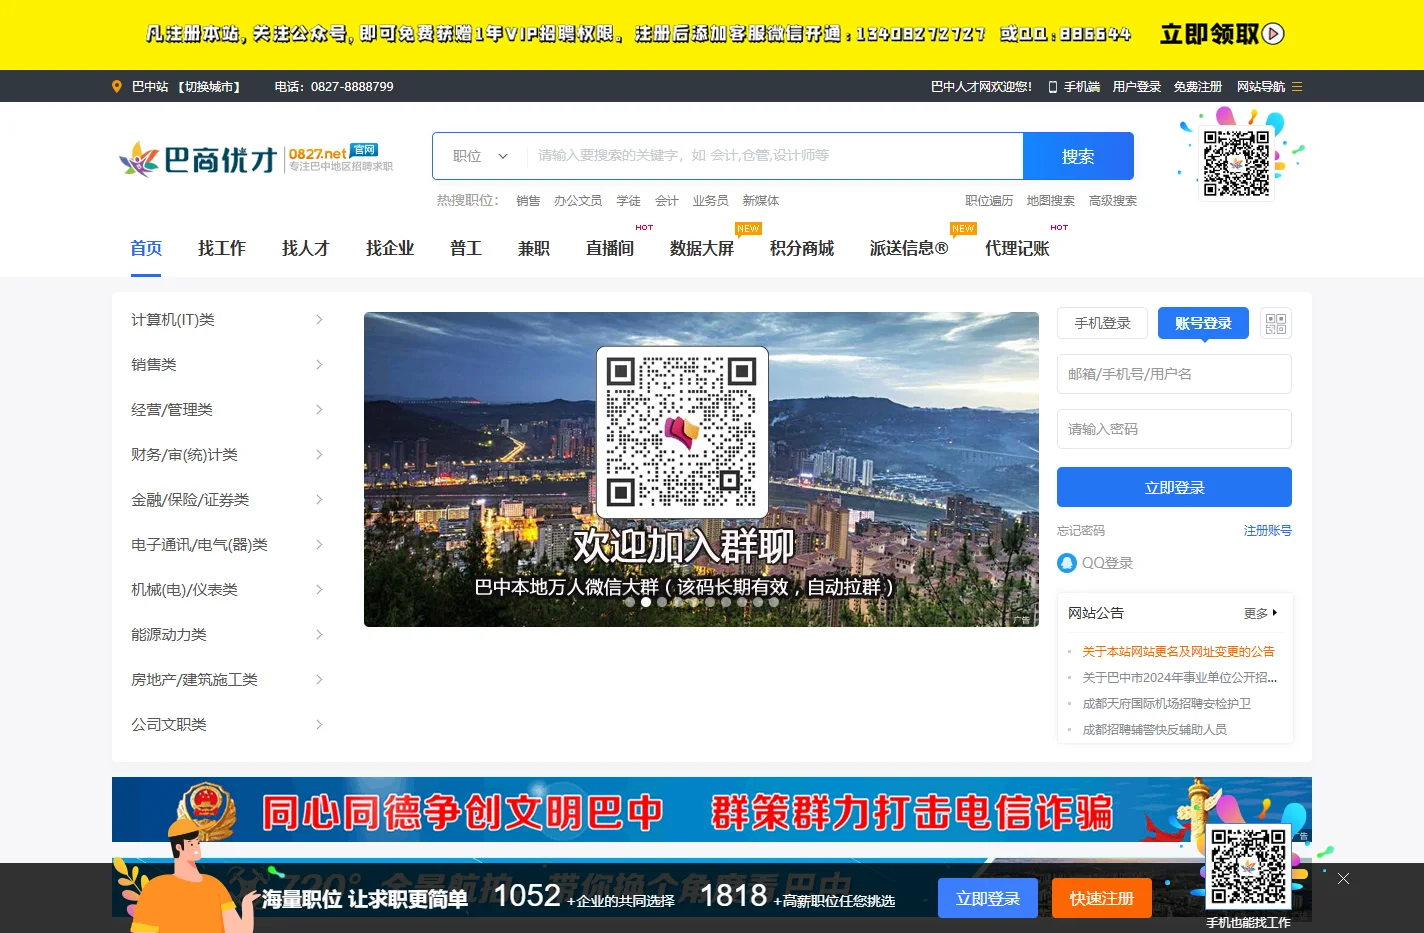Expand the 房地产/建筑施工类 category arrow
The image size is (1424, 933).
pyautogui.click(x=319, y=680)
